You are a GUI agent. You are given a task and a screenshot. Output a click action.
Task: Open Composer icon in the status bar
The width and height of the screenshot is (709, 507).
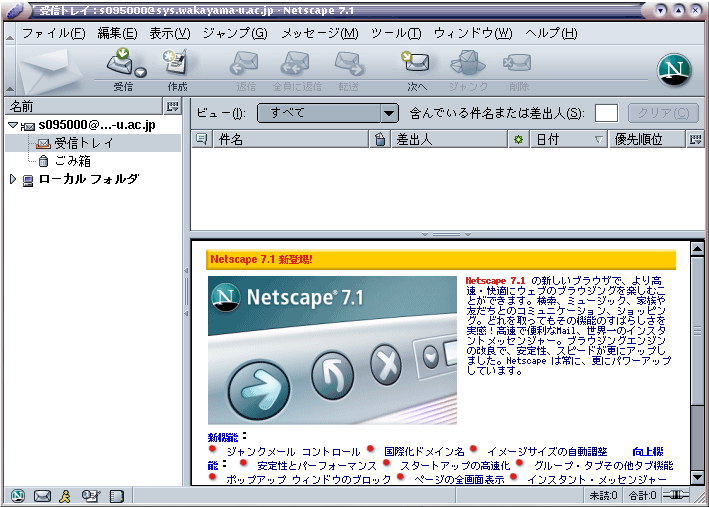91,496
